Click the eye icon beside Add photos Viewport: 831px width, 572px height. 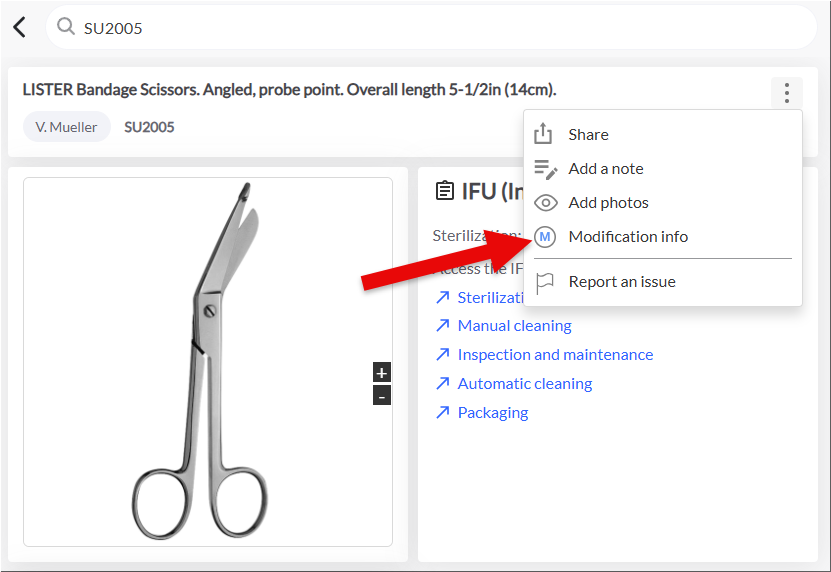coord(545,203)
